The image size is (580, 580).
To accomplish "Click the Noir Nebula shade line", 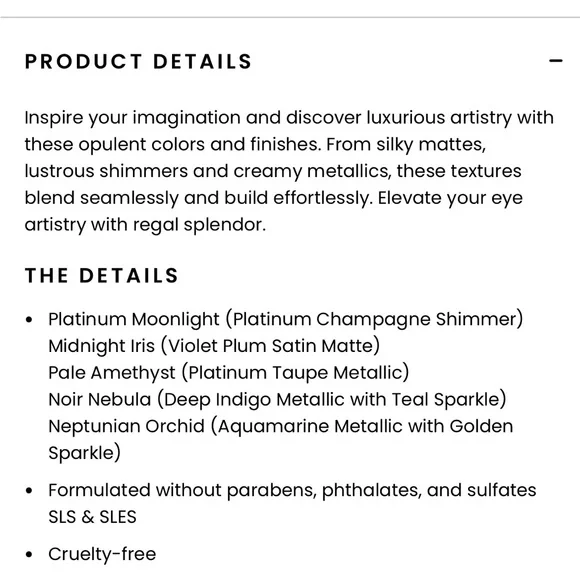I will click(x=277, y=399).
